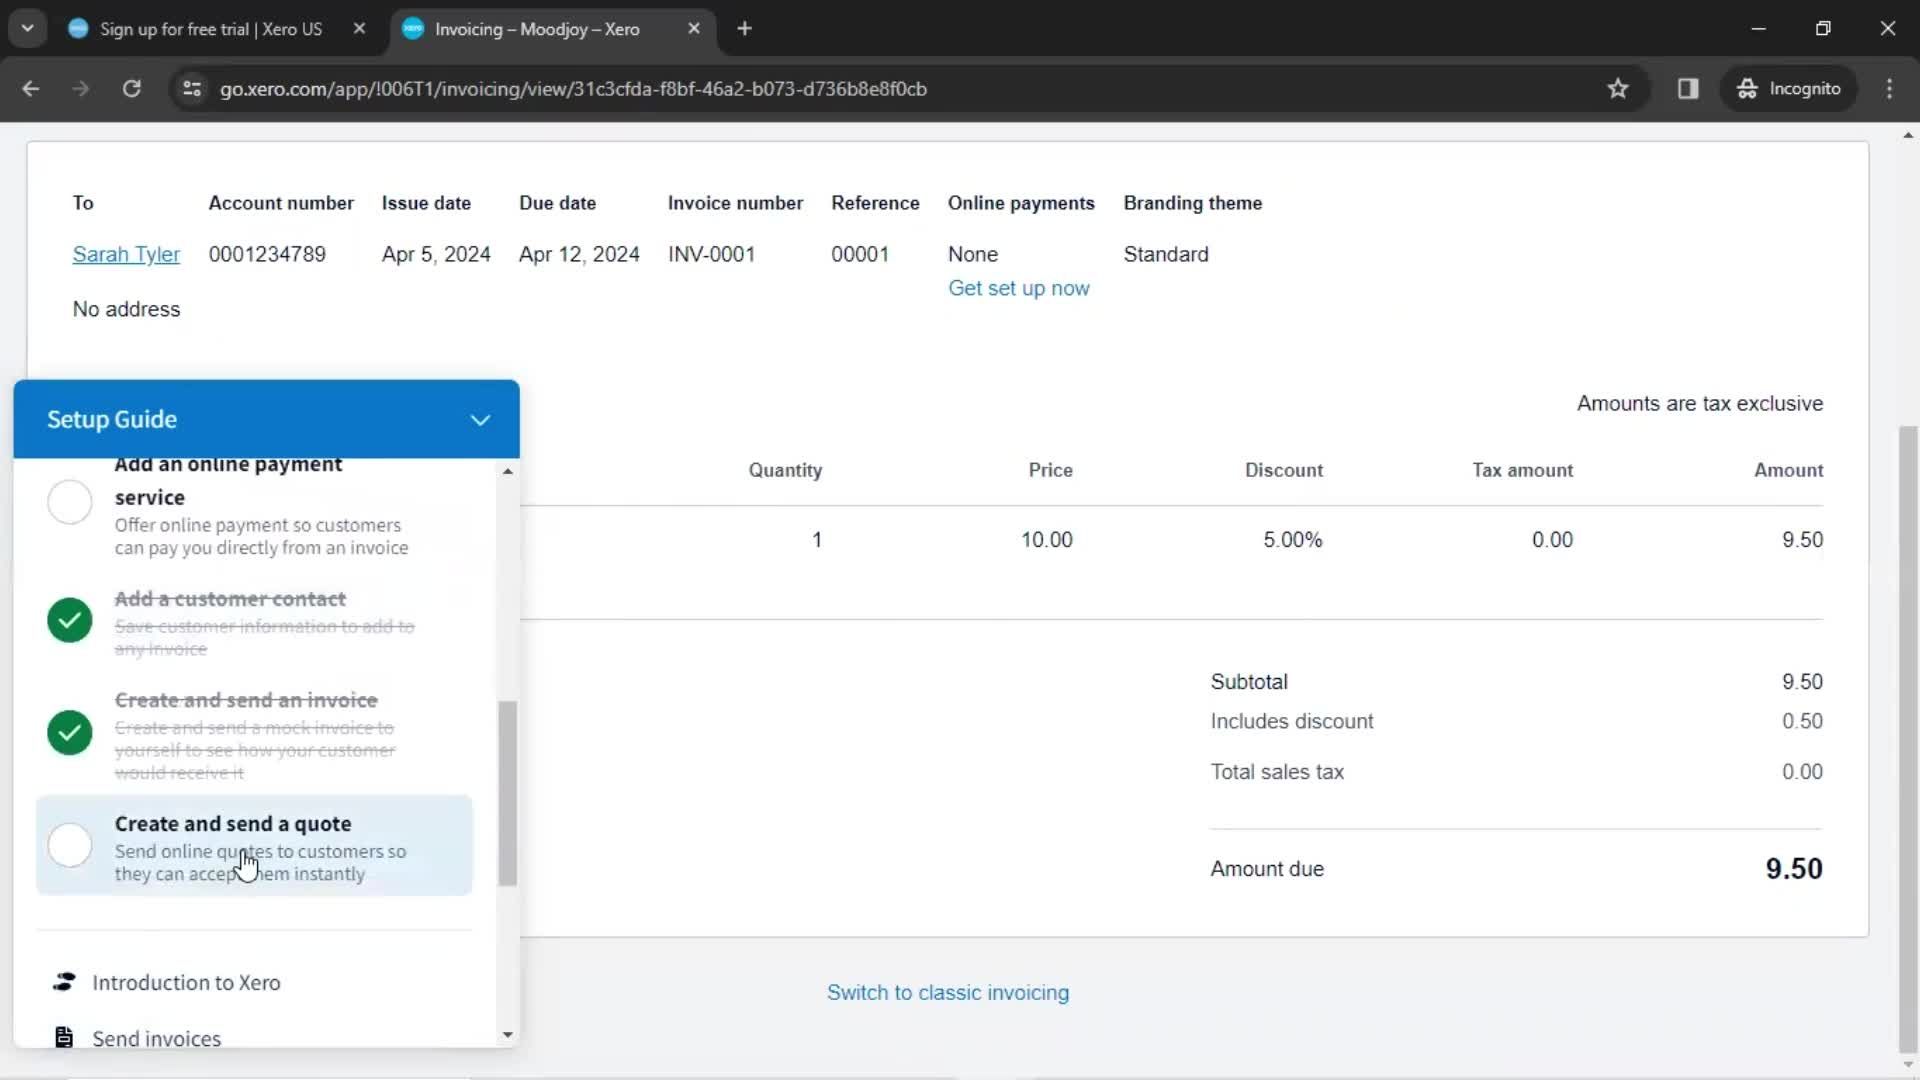The width and height of the screenshot is (1920, 1080).
Task: Click the Quantity column header
Action: [x=785, y=470]
